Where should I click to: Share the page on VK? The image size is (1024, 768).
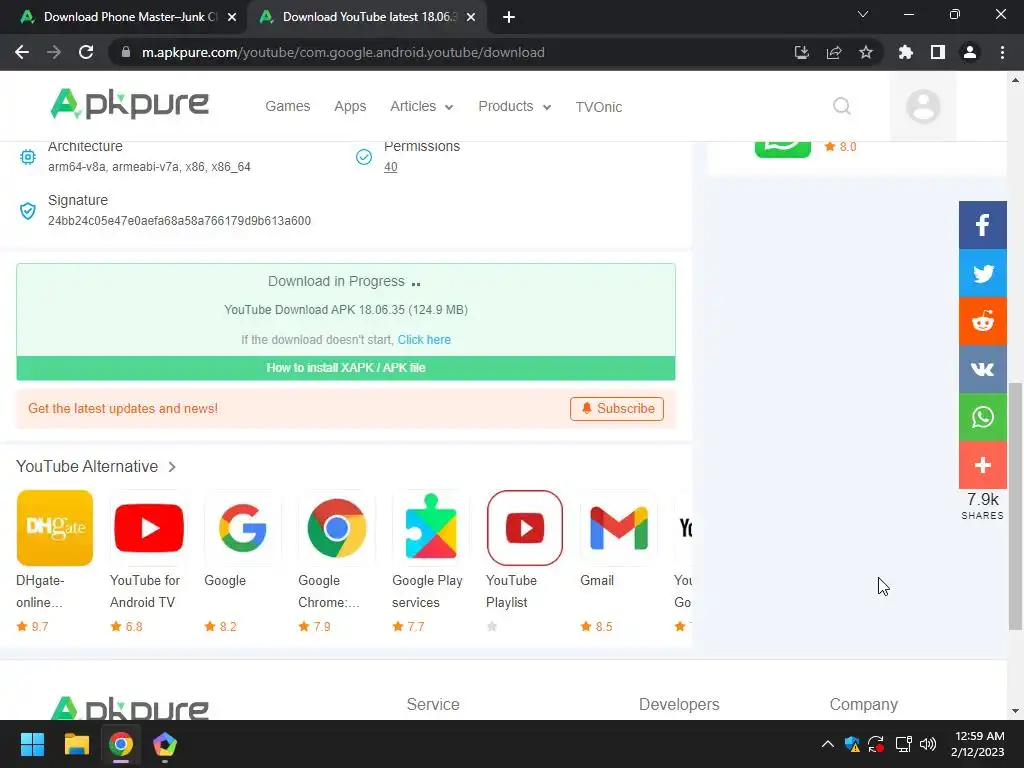(982, 369)
